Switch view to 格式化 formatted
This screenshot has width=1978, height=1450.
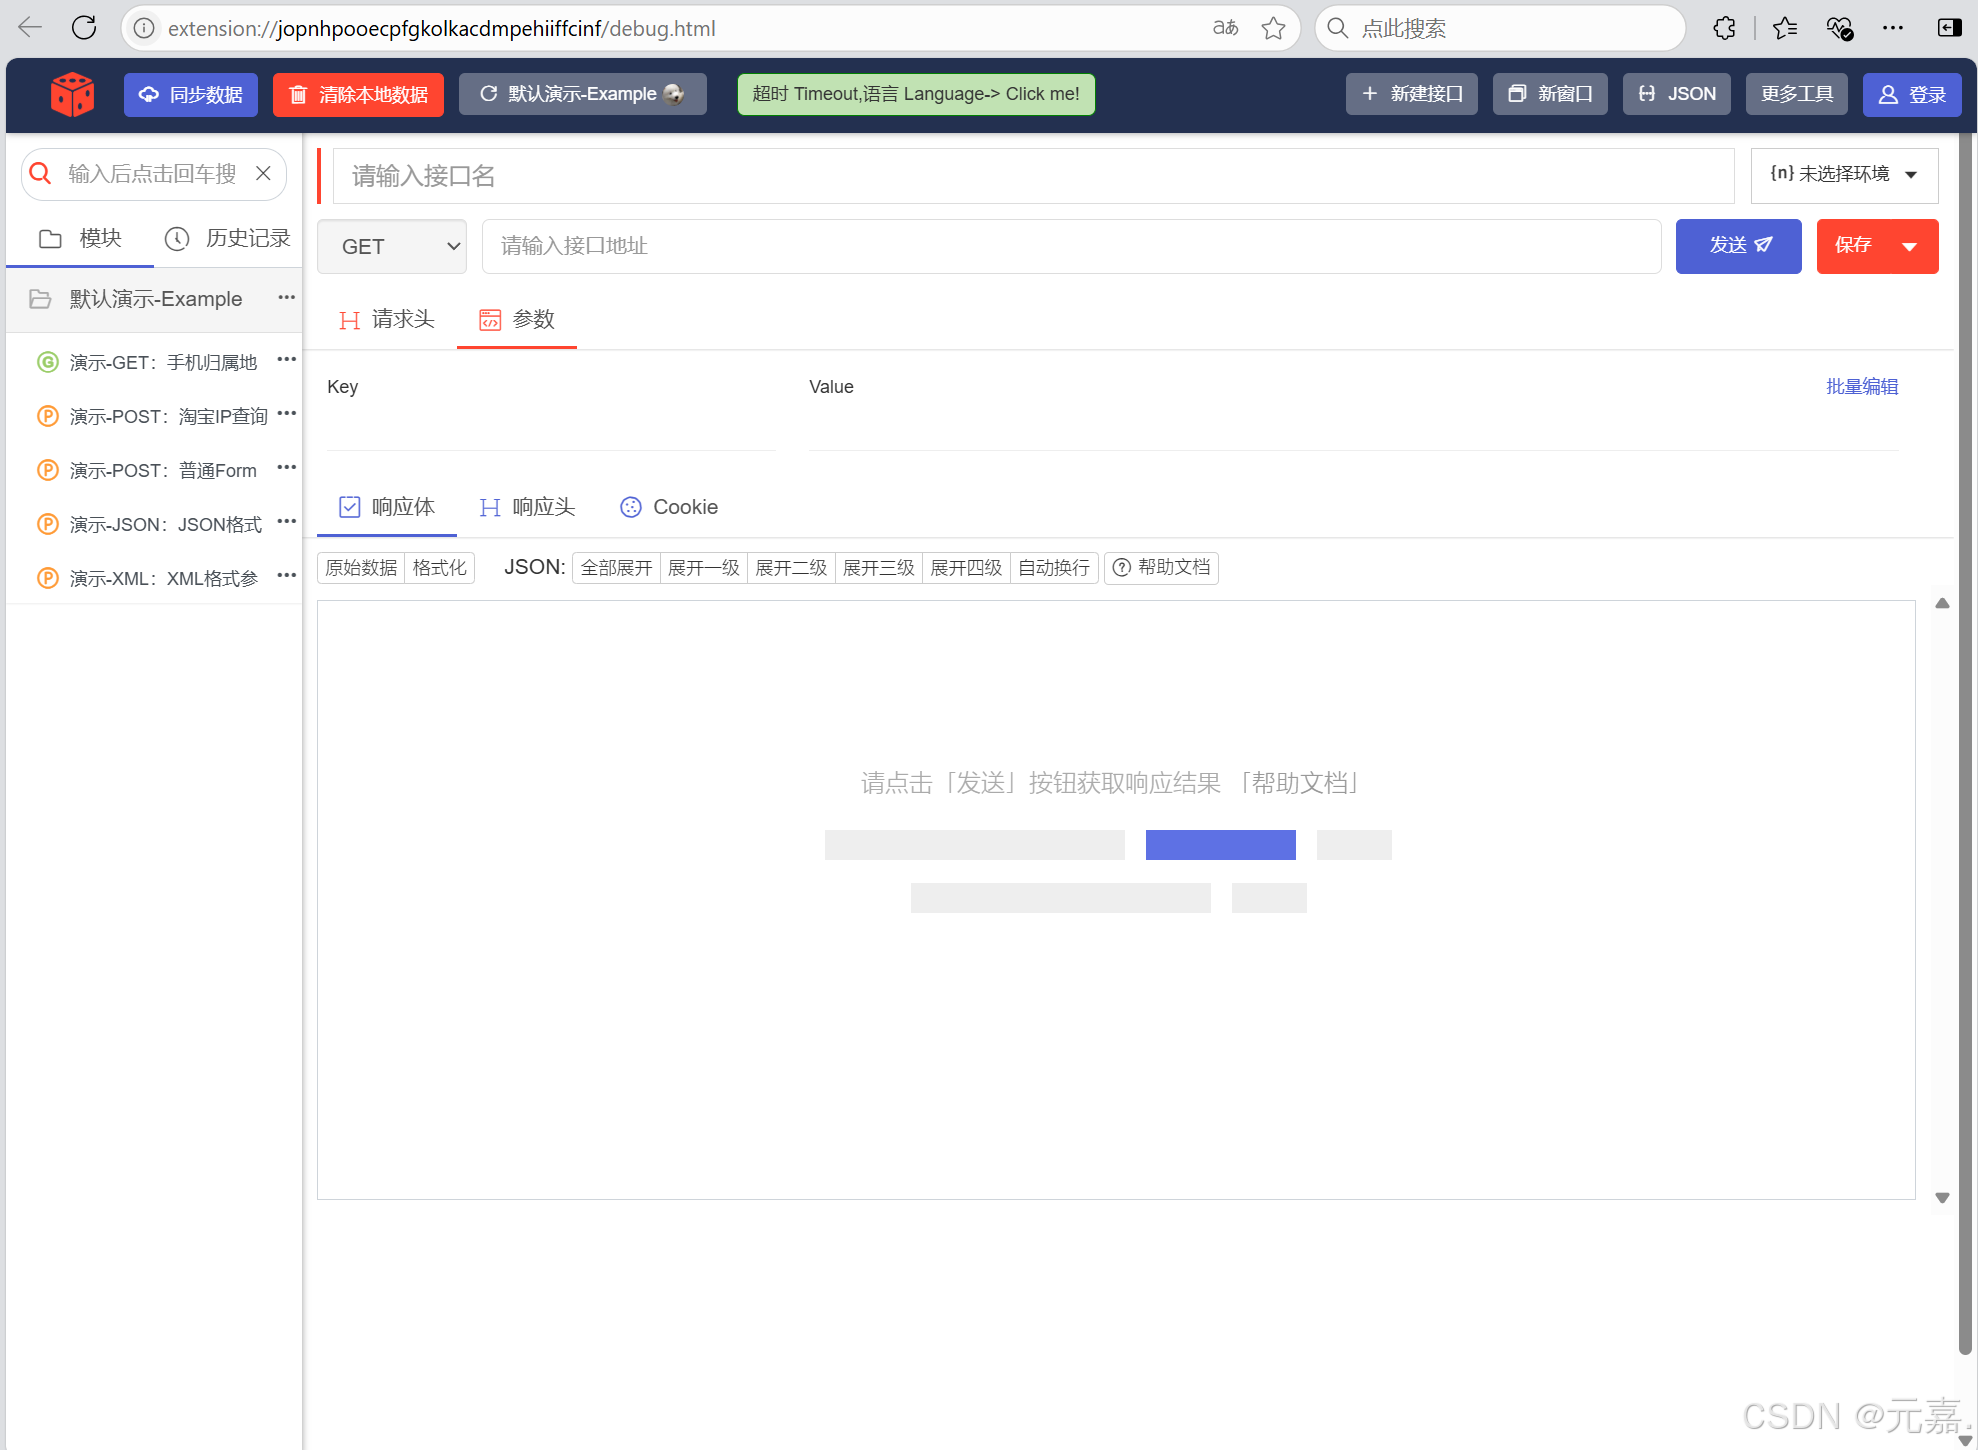coord(439,568)
